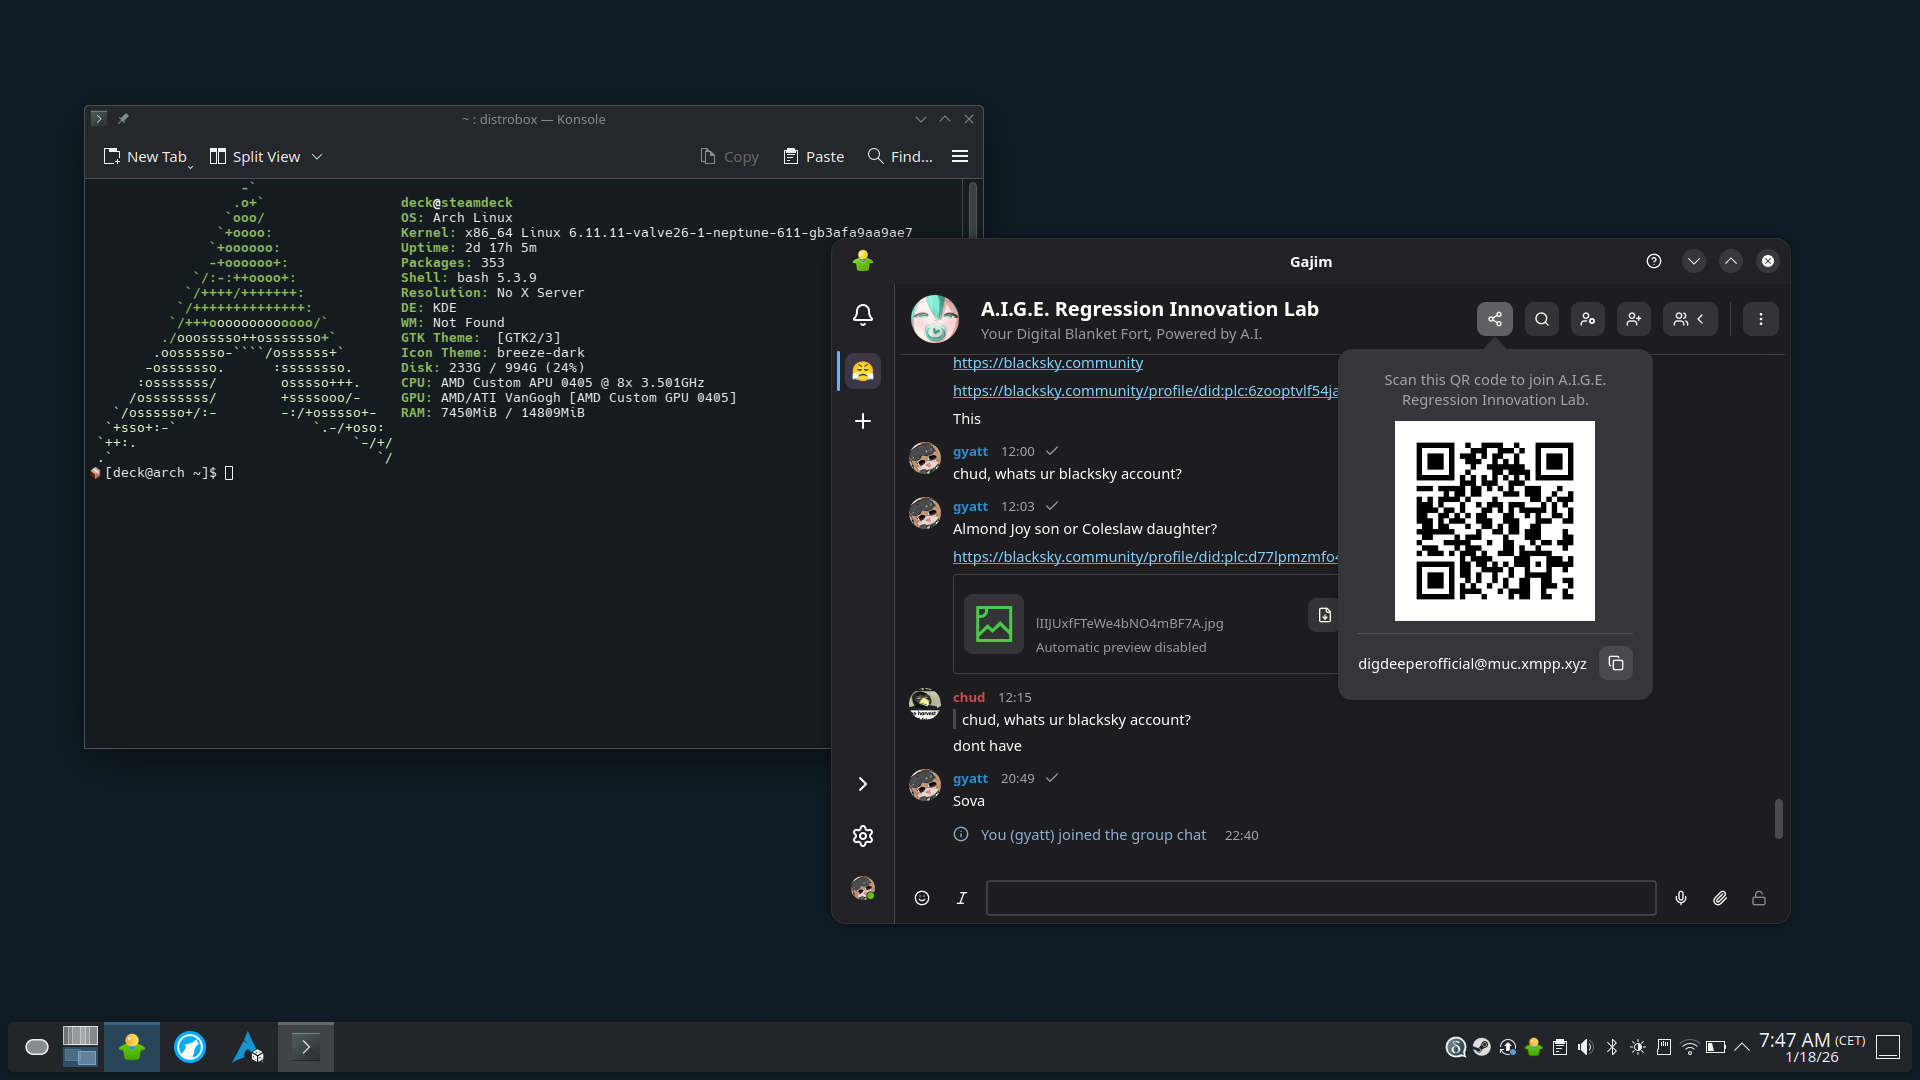Open Gajim settings gear in sidebar

862,836
